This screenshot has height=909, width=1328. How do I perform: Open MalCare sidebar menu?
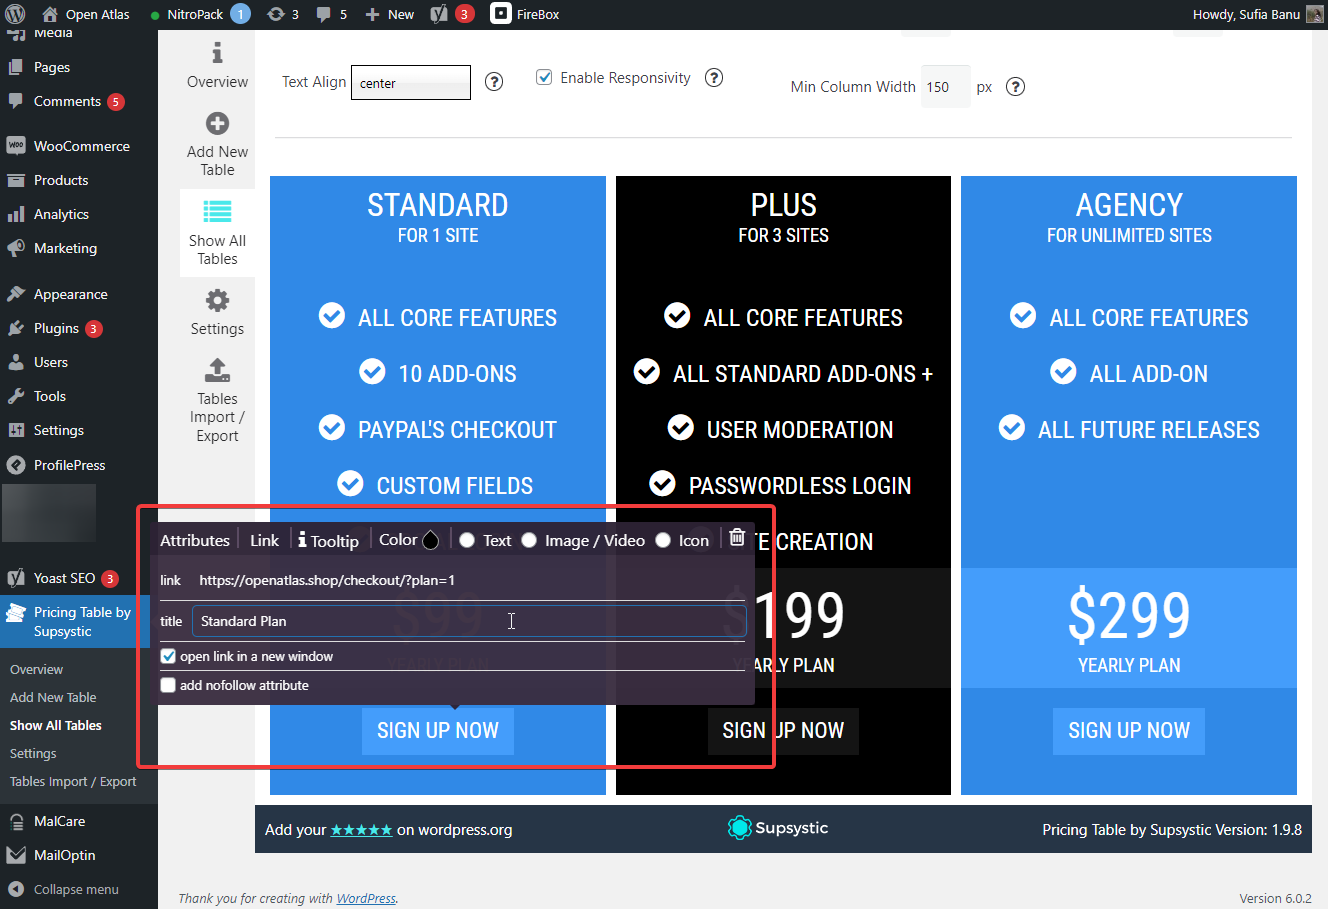pyautogui.click(x=59, y=821)
